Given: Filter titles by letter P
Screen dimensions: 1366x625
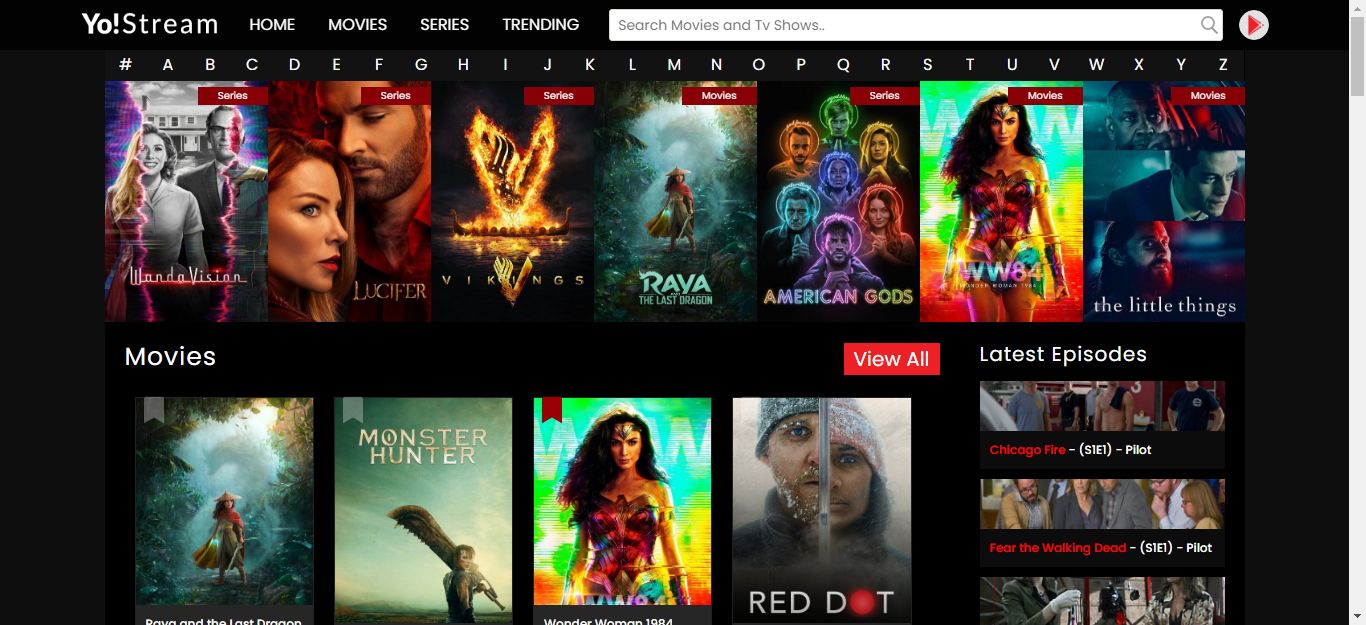Looking at the screenshot, I should (801, 64).
